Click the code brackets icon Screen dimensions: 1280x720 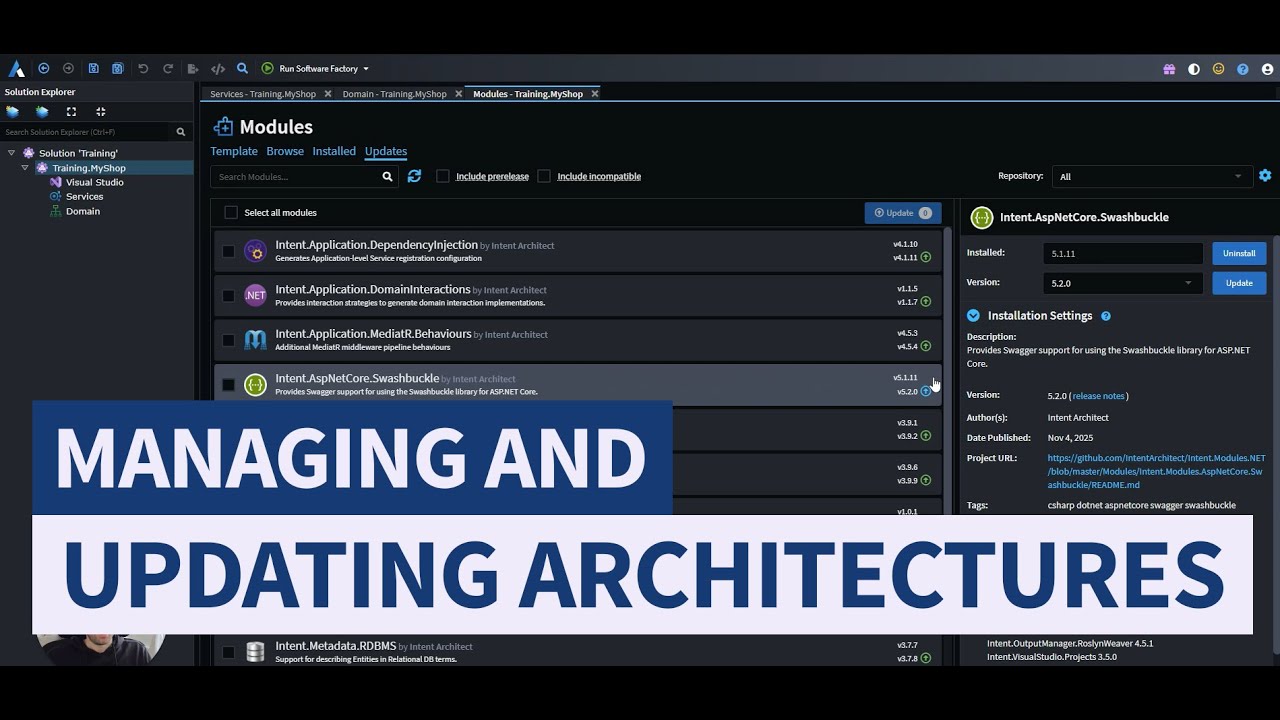coord(218,69)
